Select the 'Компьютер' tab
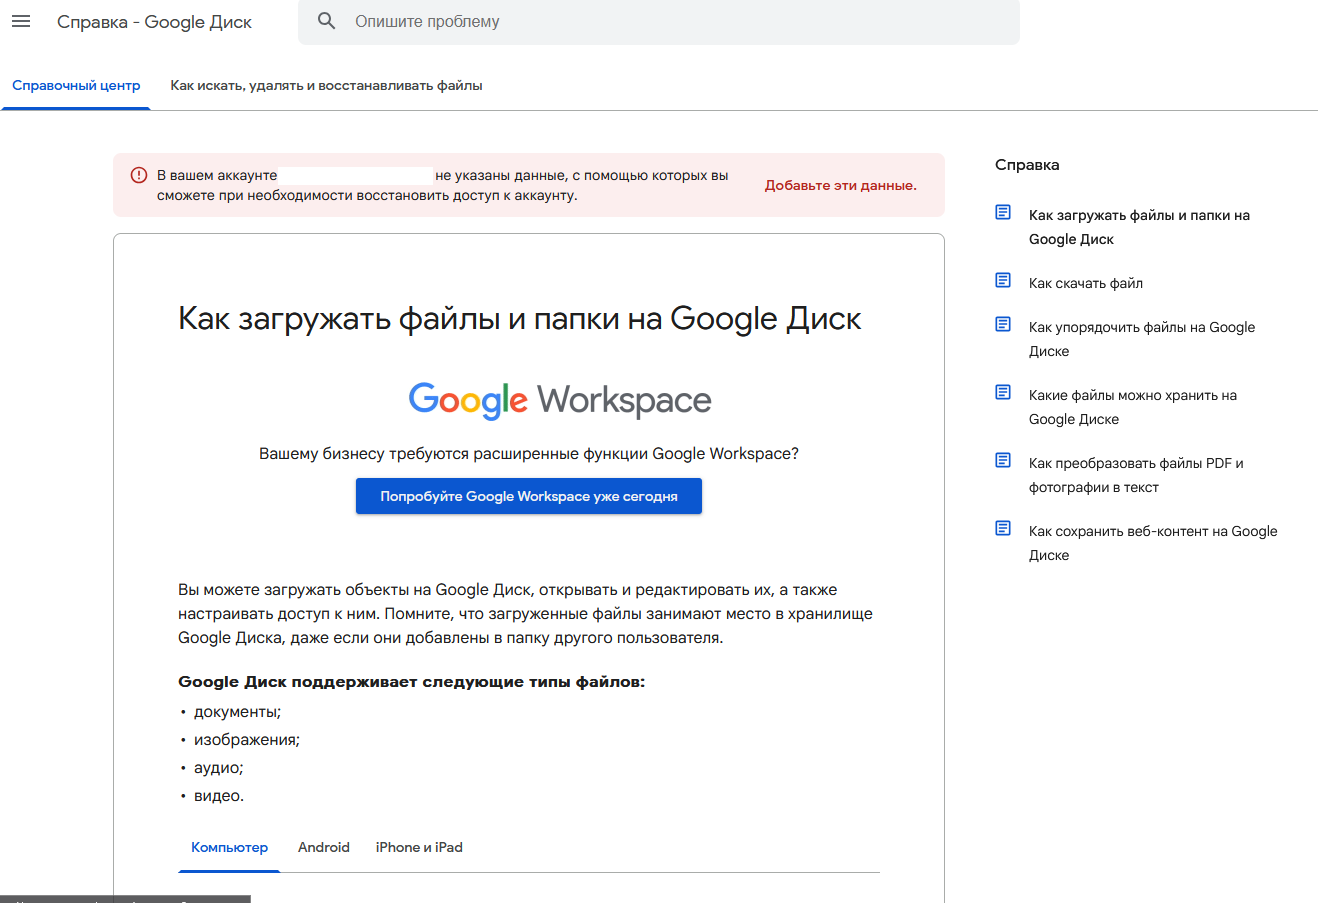Image resolution: width=1318 pixels, height=903 pixels. (229, 847)
